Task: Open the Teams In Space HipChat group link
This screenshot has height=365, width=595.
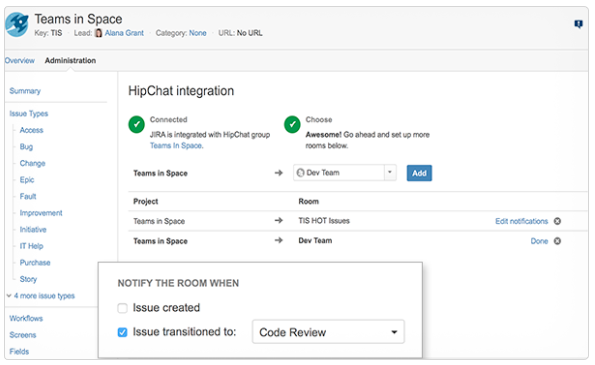Action: point(176,146)
